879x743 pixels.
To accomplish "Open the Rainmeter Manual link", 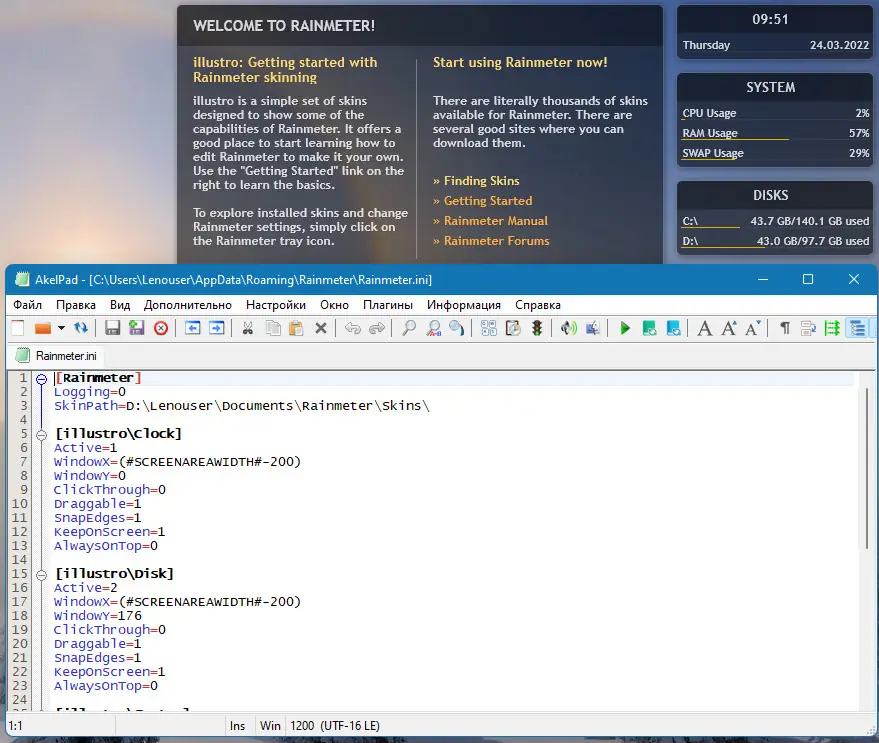I will pyautogui.click(x=496, y=221).
